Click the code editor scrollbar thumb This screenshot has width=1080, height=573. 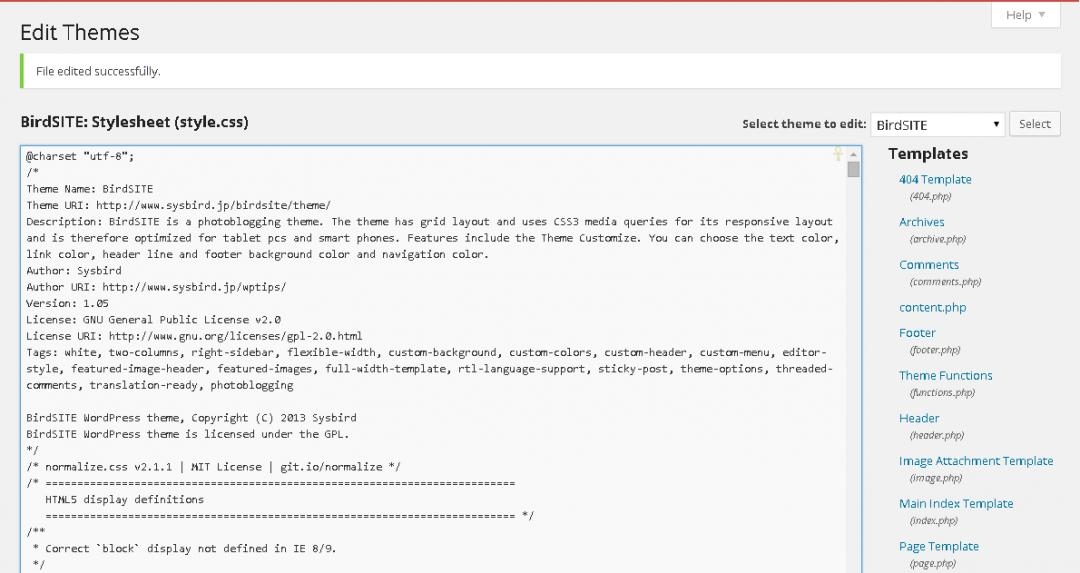854,169
